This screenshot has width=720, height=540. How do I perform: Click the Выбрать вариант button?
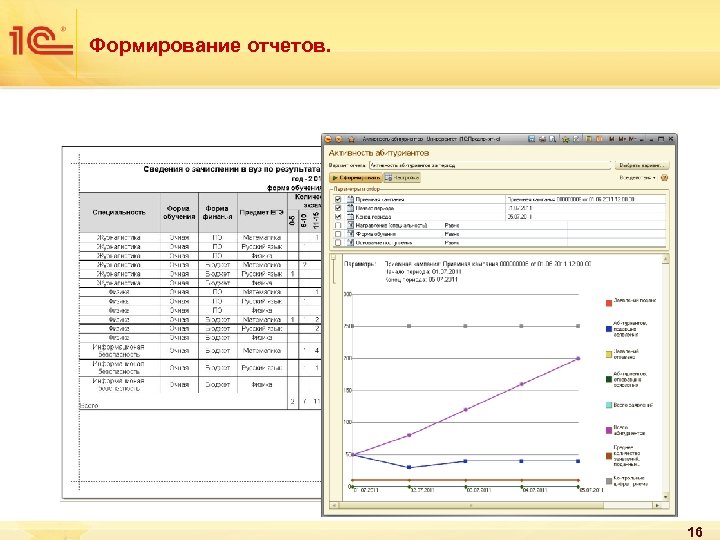pyautogui.click(x=642, y=165)
